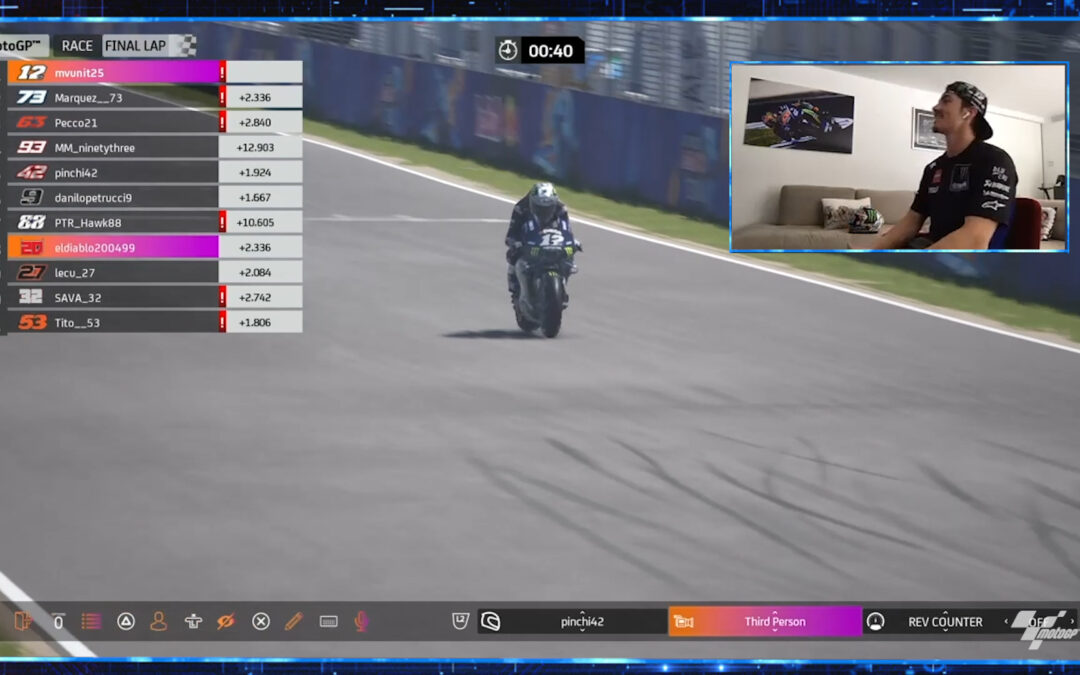Click the 00:40 timer display
Image resolution: width=1080 pixels, height=675 pixels.
pos(550,51)
